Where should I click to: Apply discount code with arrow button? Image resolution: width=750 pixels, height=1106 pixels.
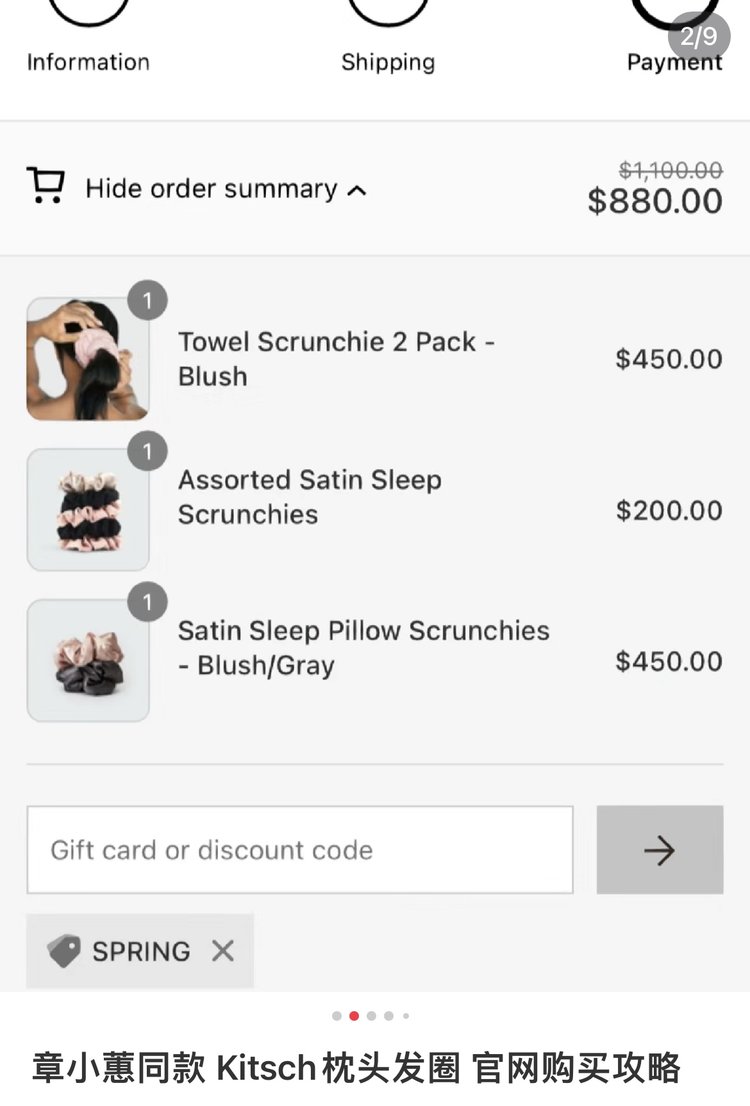tap(659, 850)
